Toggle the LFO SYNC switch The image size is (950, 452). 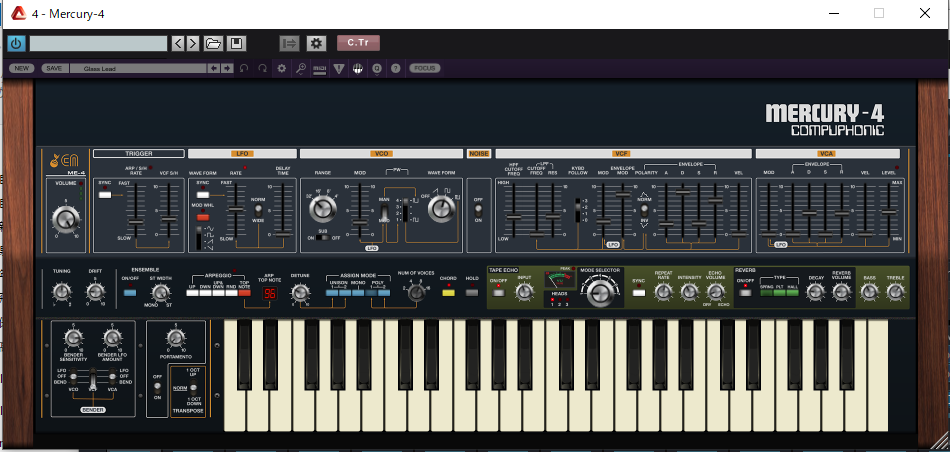pyautogui.click(x=203, y=194)
